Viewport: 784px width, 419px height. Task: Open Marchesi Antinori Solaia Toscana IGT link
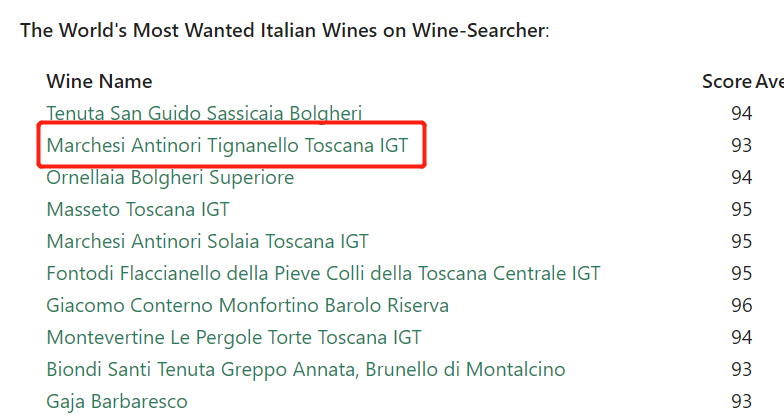208,242
